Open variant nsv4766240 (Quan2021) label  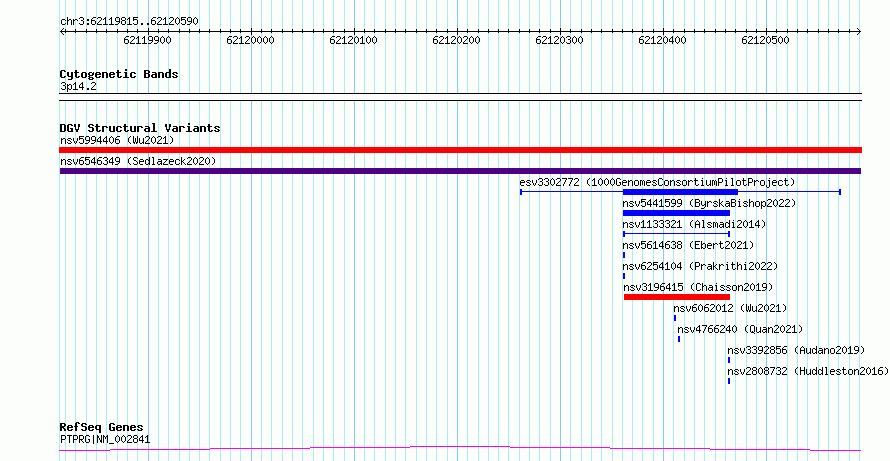(x=740, y=329)
